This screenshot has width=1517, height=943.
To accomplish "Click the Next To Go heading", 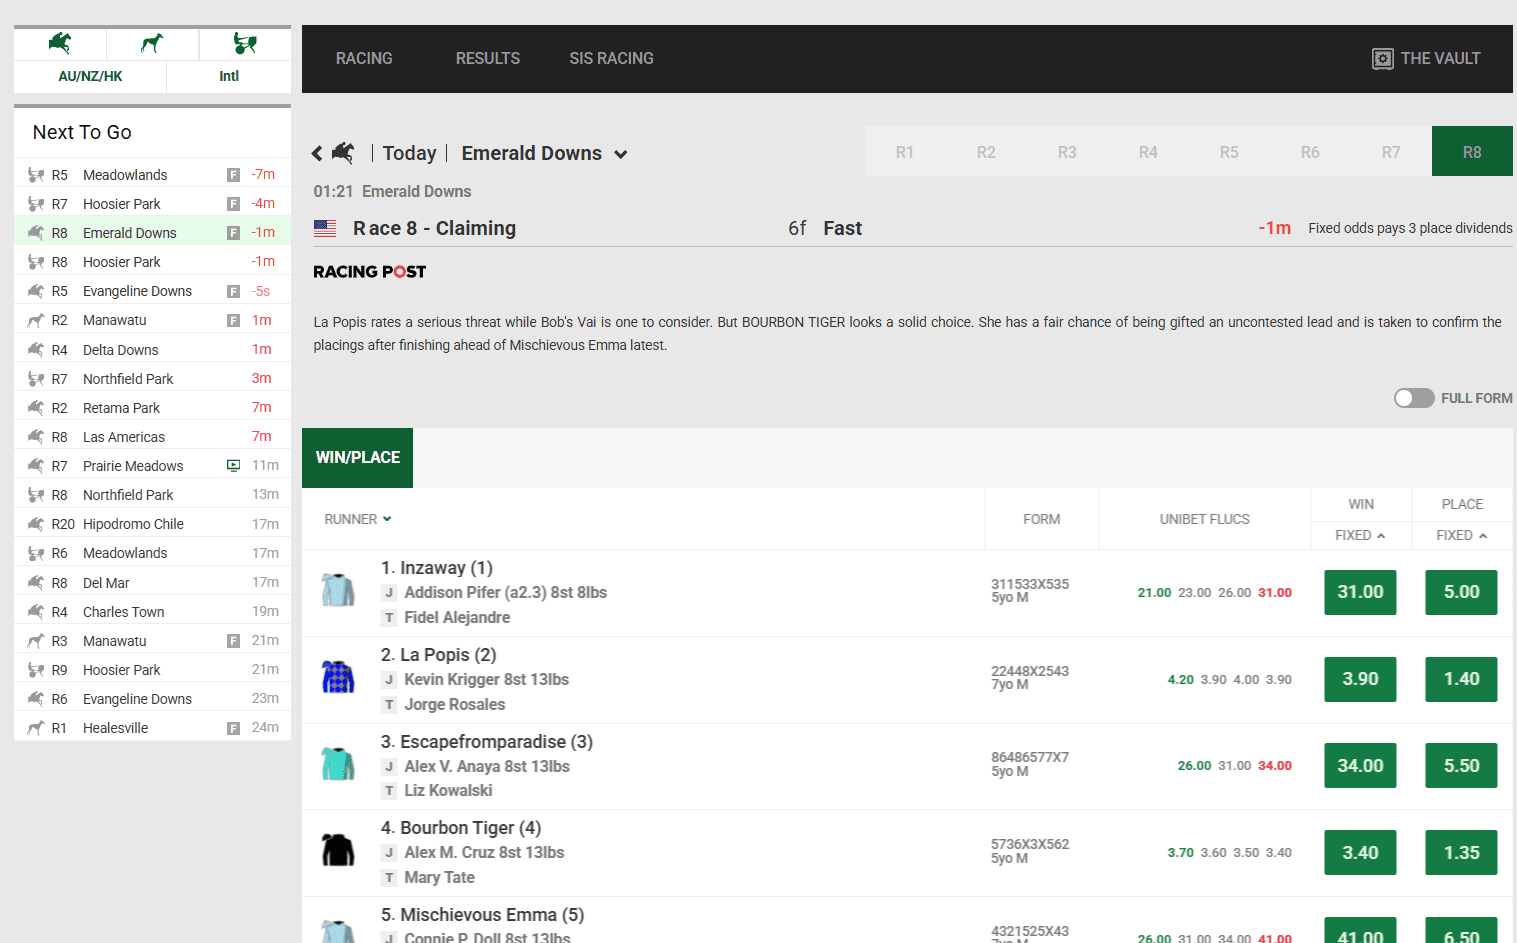I will tap(82, 132).
